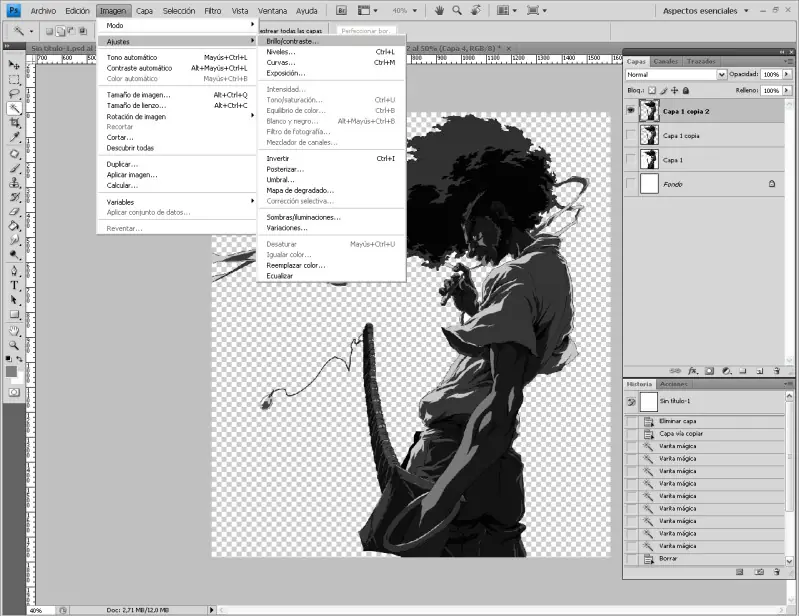Click the background color swatch
Image resolution: width=799 pixels, height=616 pixels.
coord(18,379)
